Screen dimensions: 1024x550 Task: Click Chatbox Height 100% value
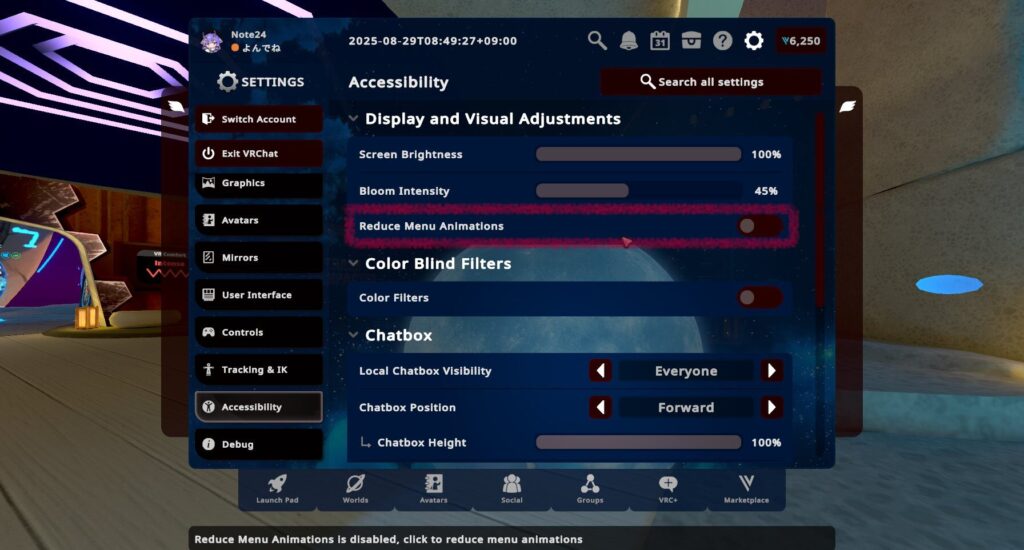click(x=766, y=442)
